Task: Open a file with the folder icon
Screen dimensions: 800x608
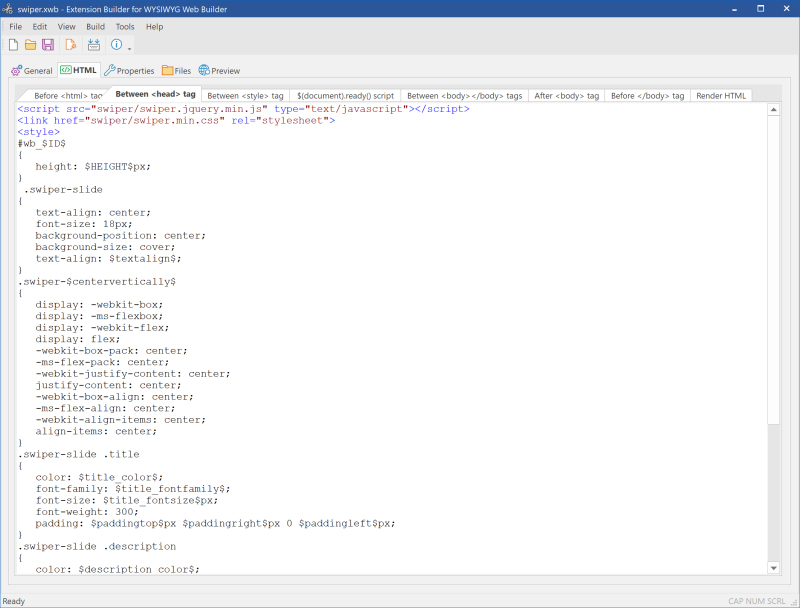Action: tap(30, 45)
